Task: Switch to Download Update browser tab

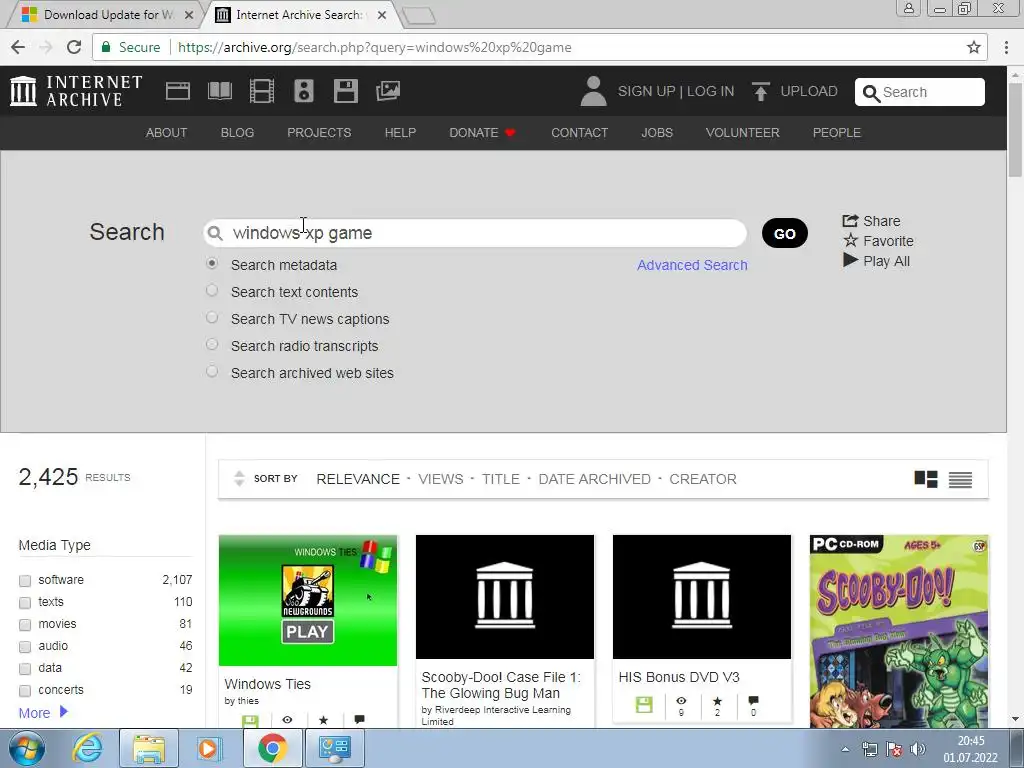Action: click(x=106, y=15)
